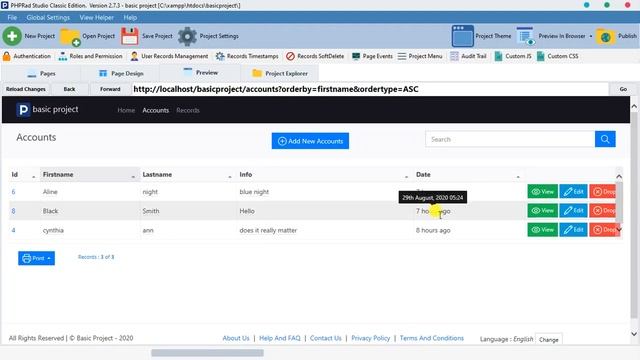640x360 pixels.
Task: Switch to the Page Design tab
Action: point(121,73)
